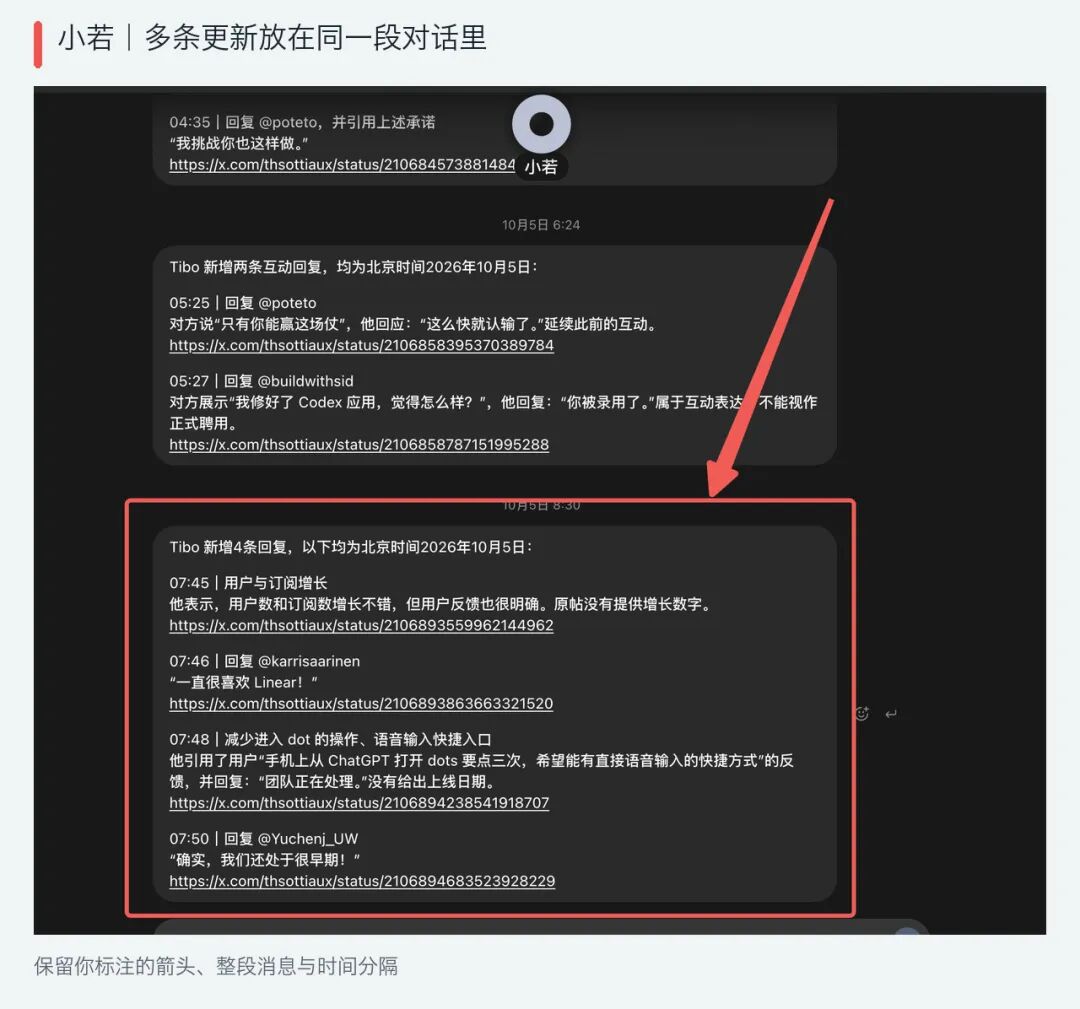Click the sentence mentioning “你被录用了”
1080x1009 pixels.
click(x=493, y=413)
